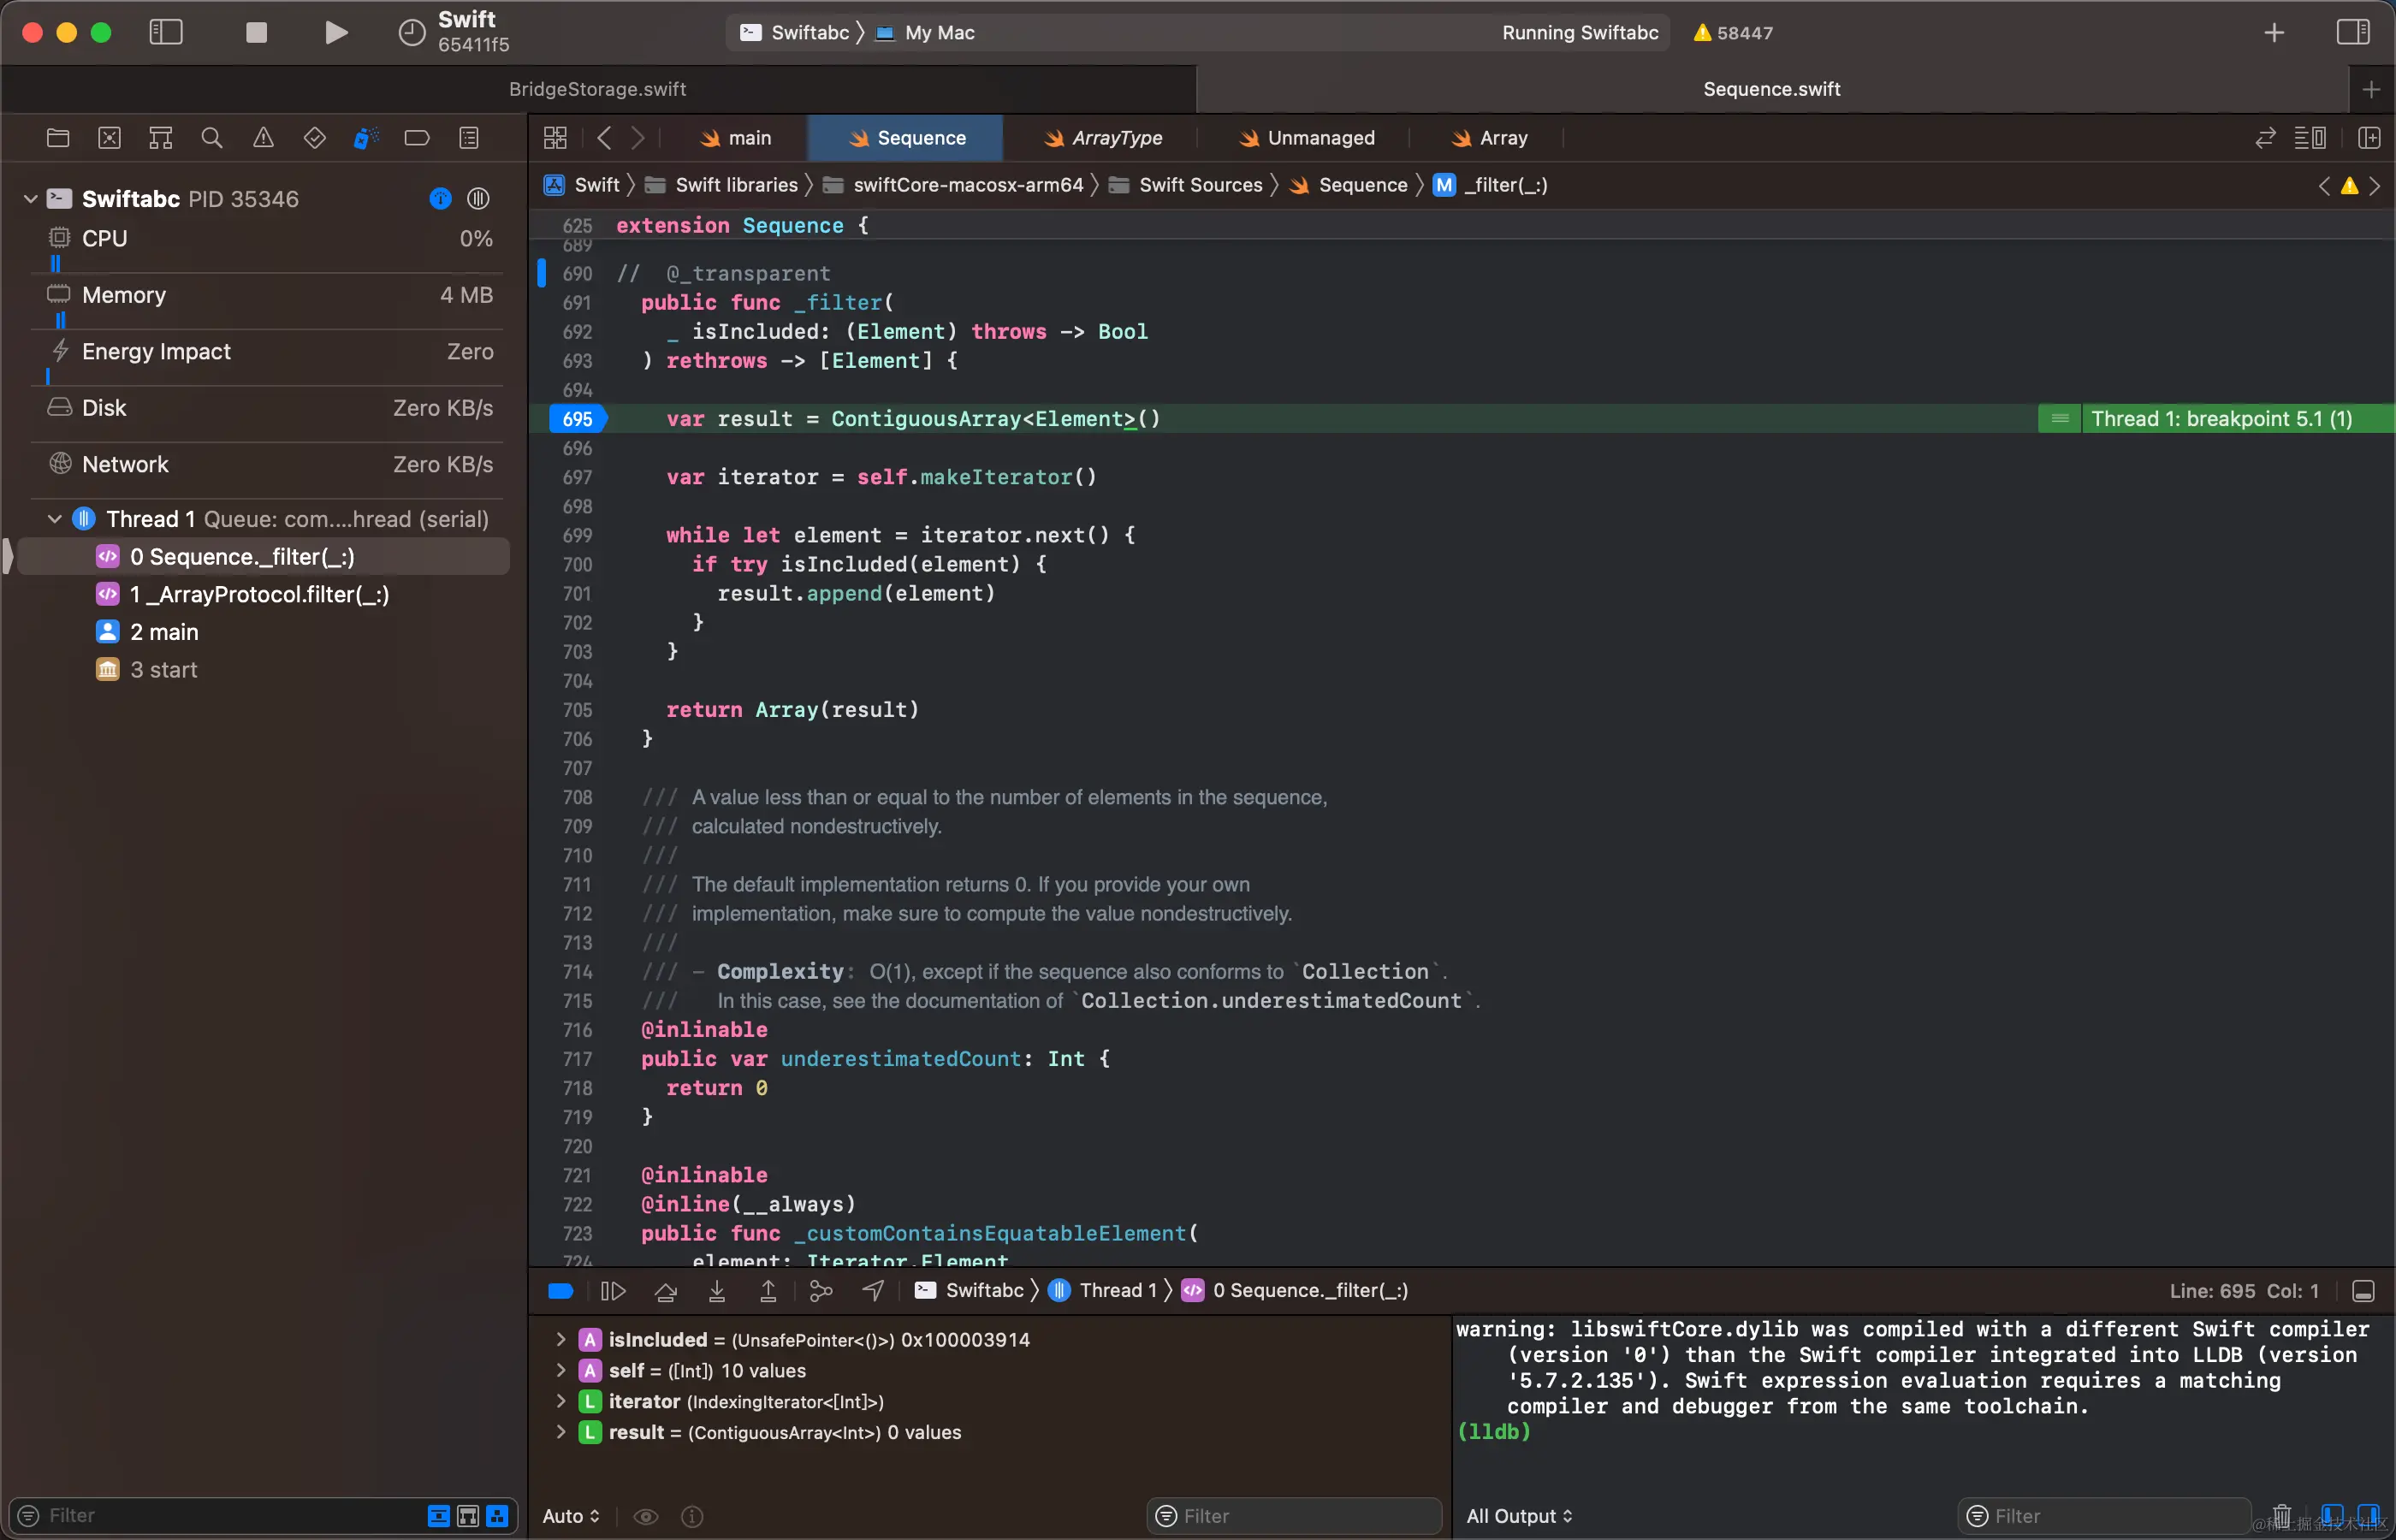The height and width of the screenshot is (1540, 2396).
Task: Expand the iterator variable
Action: tap(561, 1401)
